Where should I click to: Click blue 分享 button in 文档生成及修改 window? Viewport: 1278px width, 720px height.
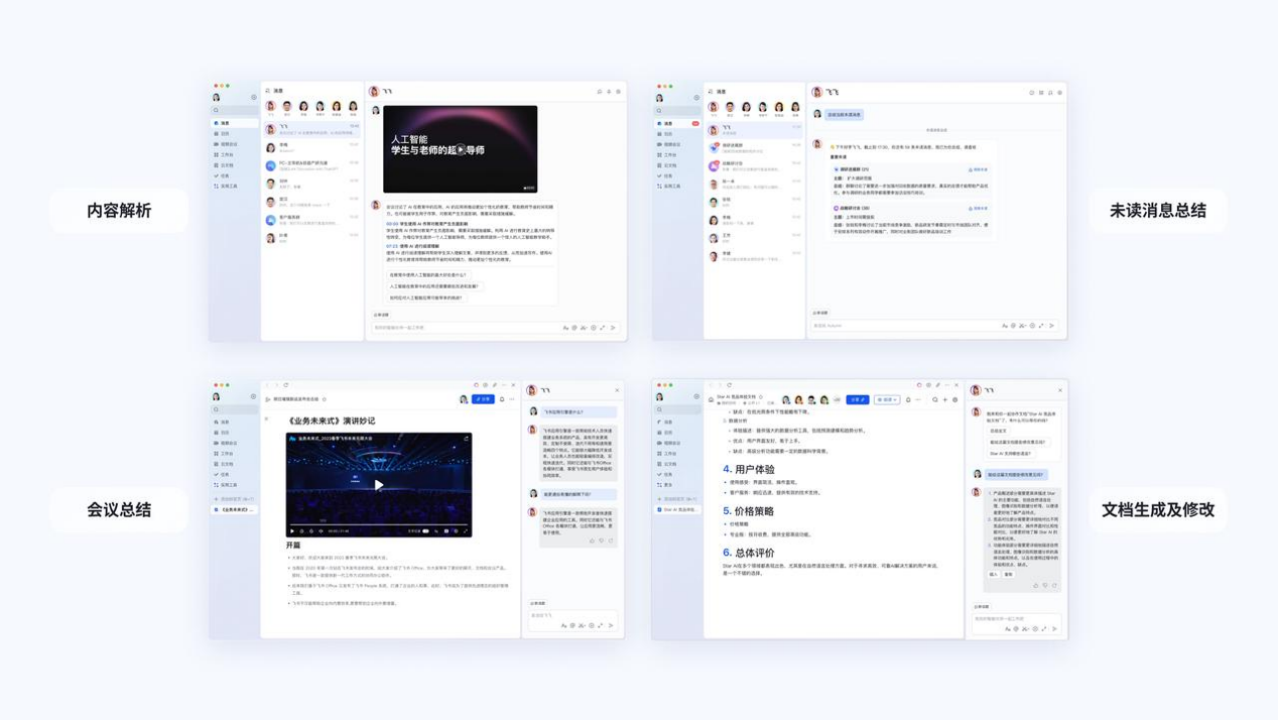[858, 399]
